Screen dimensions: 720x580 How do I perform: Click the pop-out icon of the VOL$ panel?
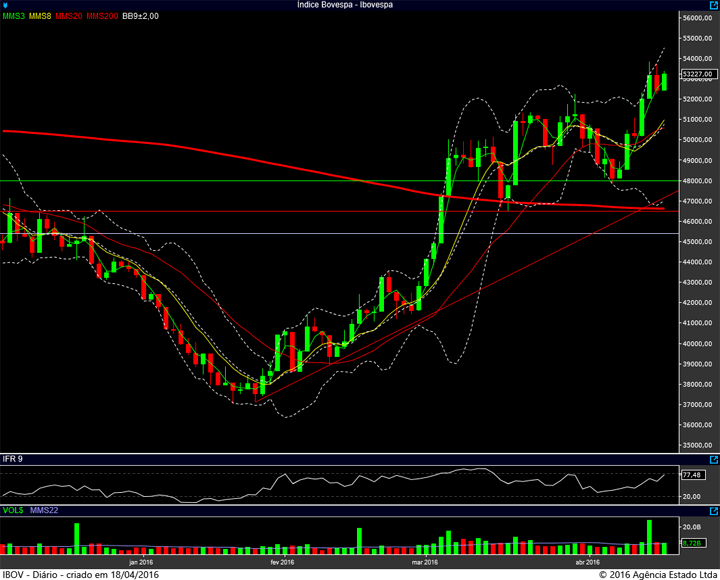(x=714, y=511)
